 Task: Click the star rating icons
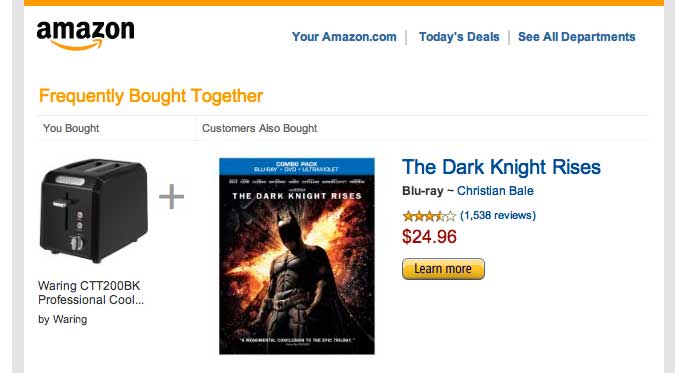(x=429, y=216)
